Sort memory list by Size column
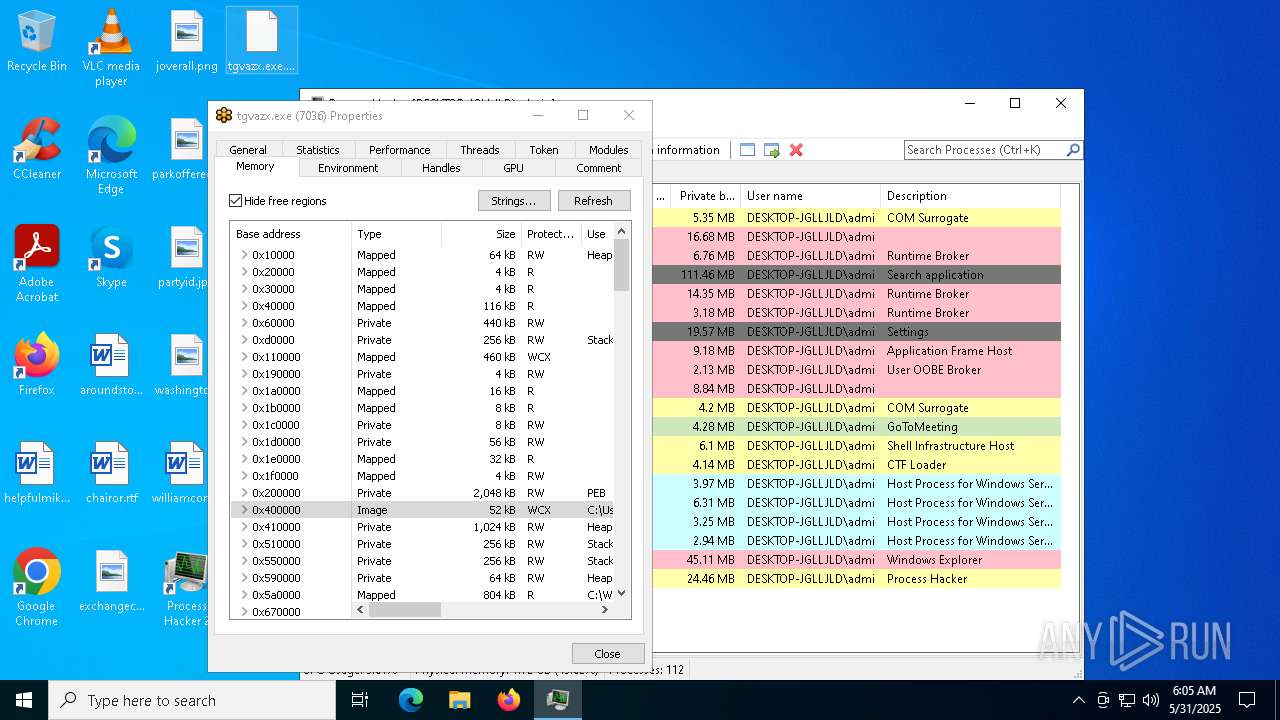The image size is (1280, 720). point(481,234)
